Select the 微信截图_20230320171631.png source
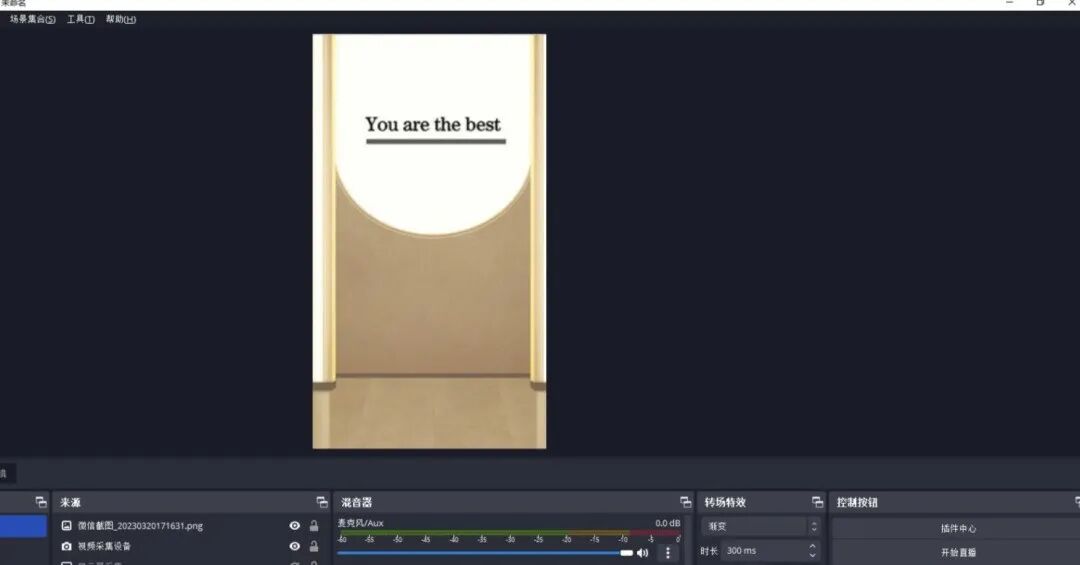This screenshot has width=1080, height=565. pos(141,526)
